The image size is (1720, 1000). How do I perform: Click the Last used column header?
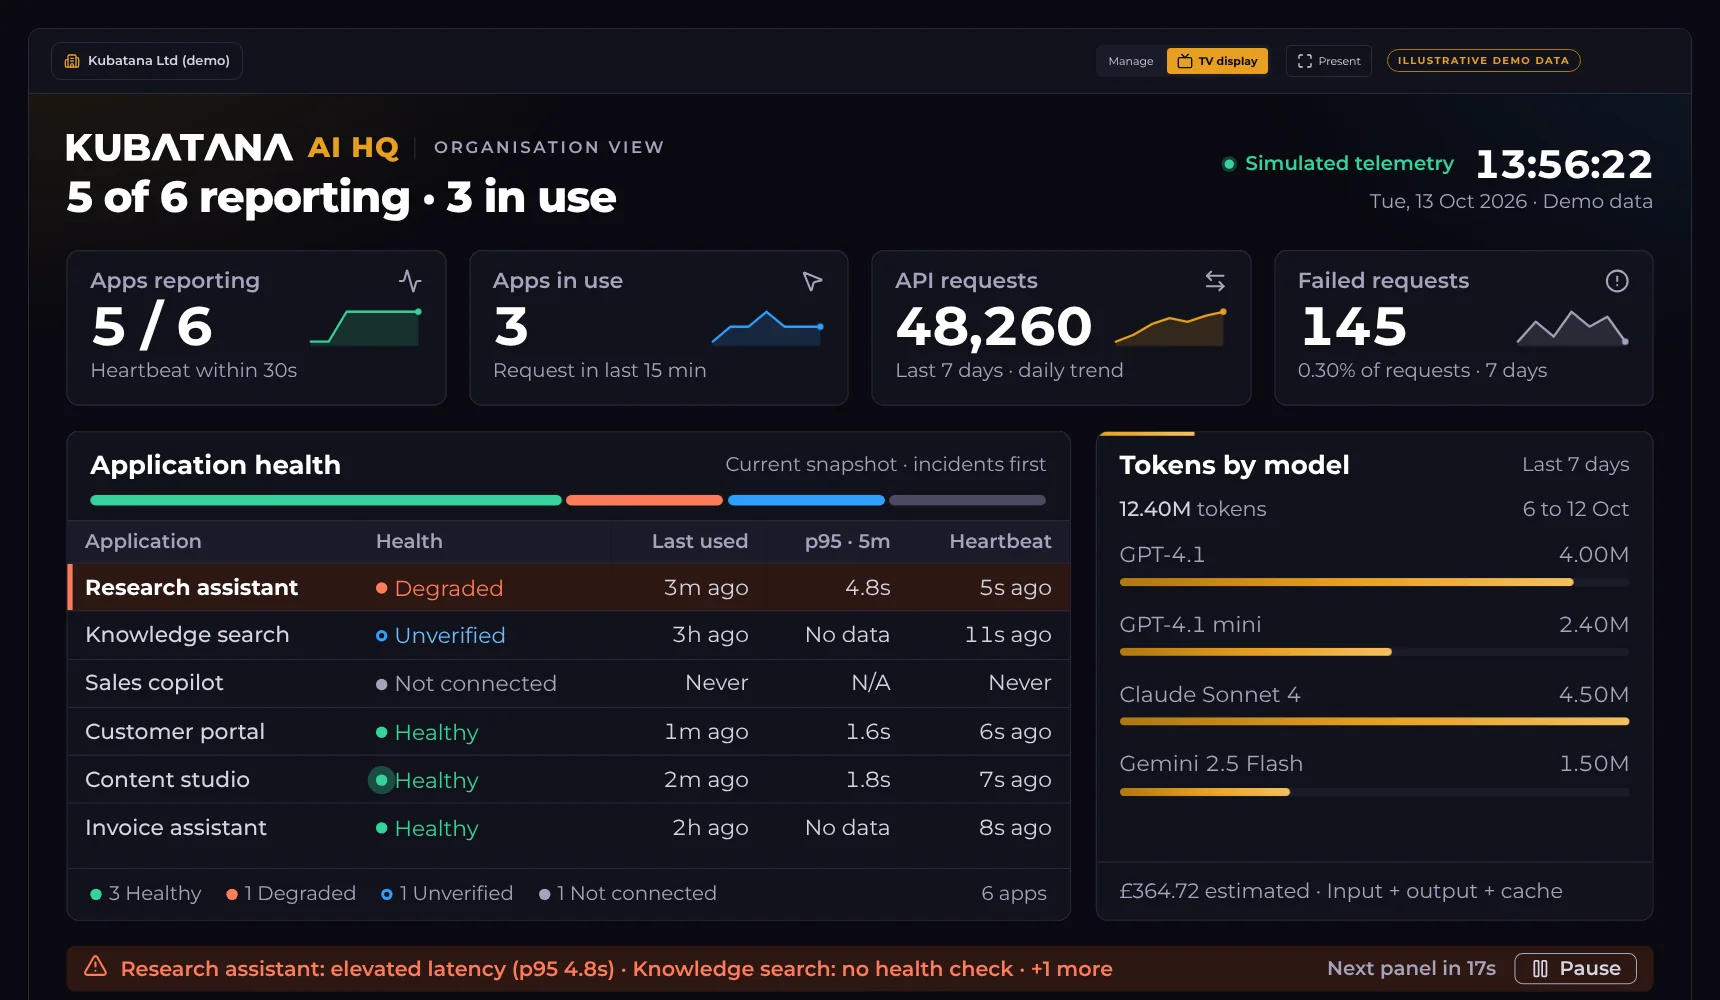tap(700, 541)
